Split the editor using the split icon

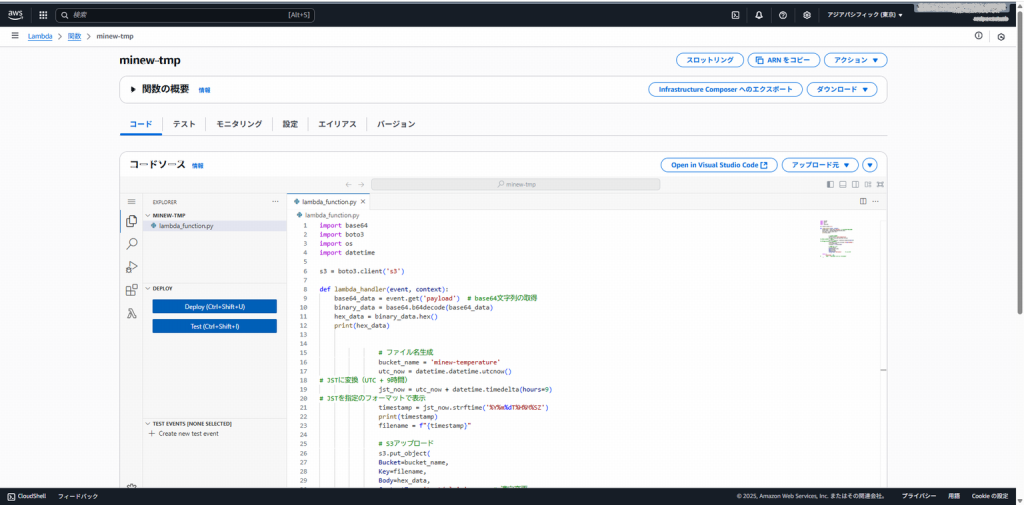tap(863, 201)
